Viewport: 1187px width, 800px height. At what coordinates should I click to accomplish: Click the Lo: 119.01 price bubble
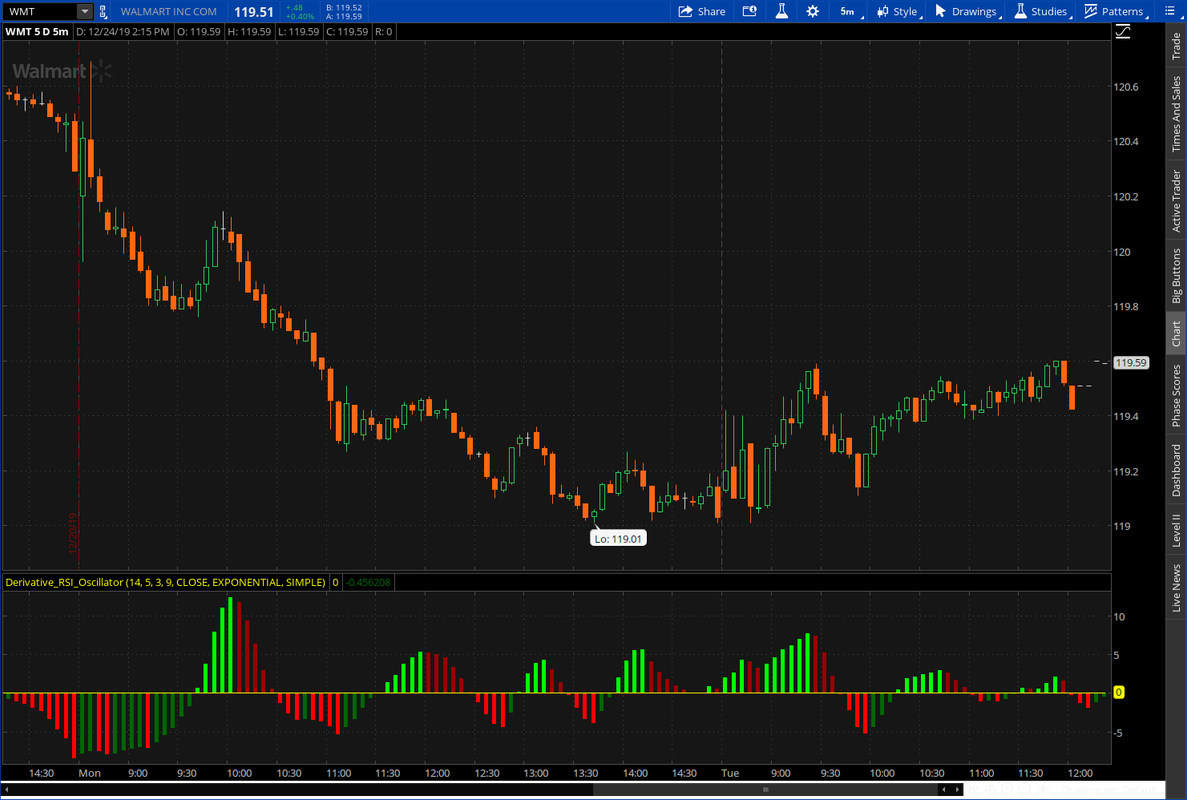click(618, 539)
